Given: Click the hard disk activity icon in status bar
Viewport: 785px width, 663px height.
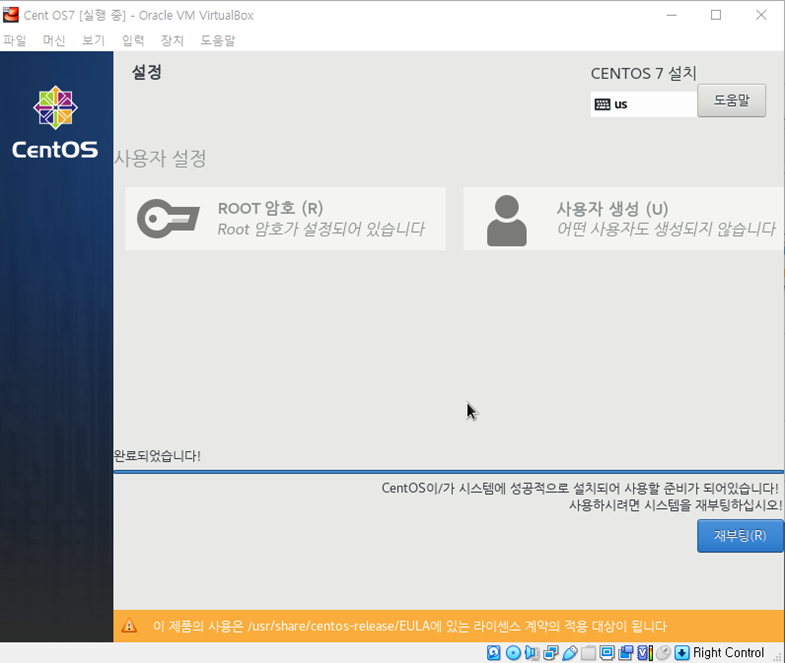Looking at the screenshot, I should click(494, 652).
